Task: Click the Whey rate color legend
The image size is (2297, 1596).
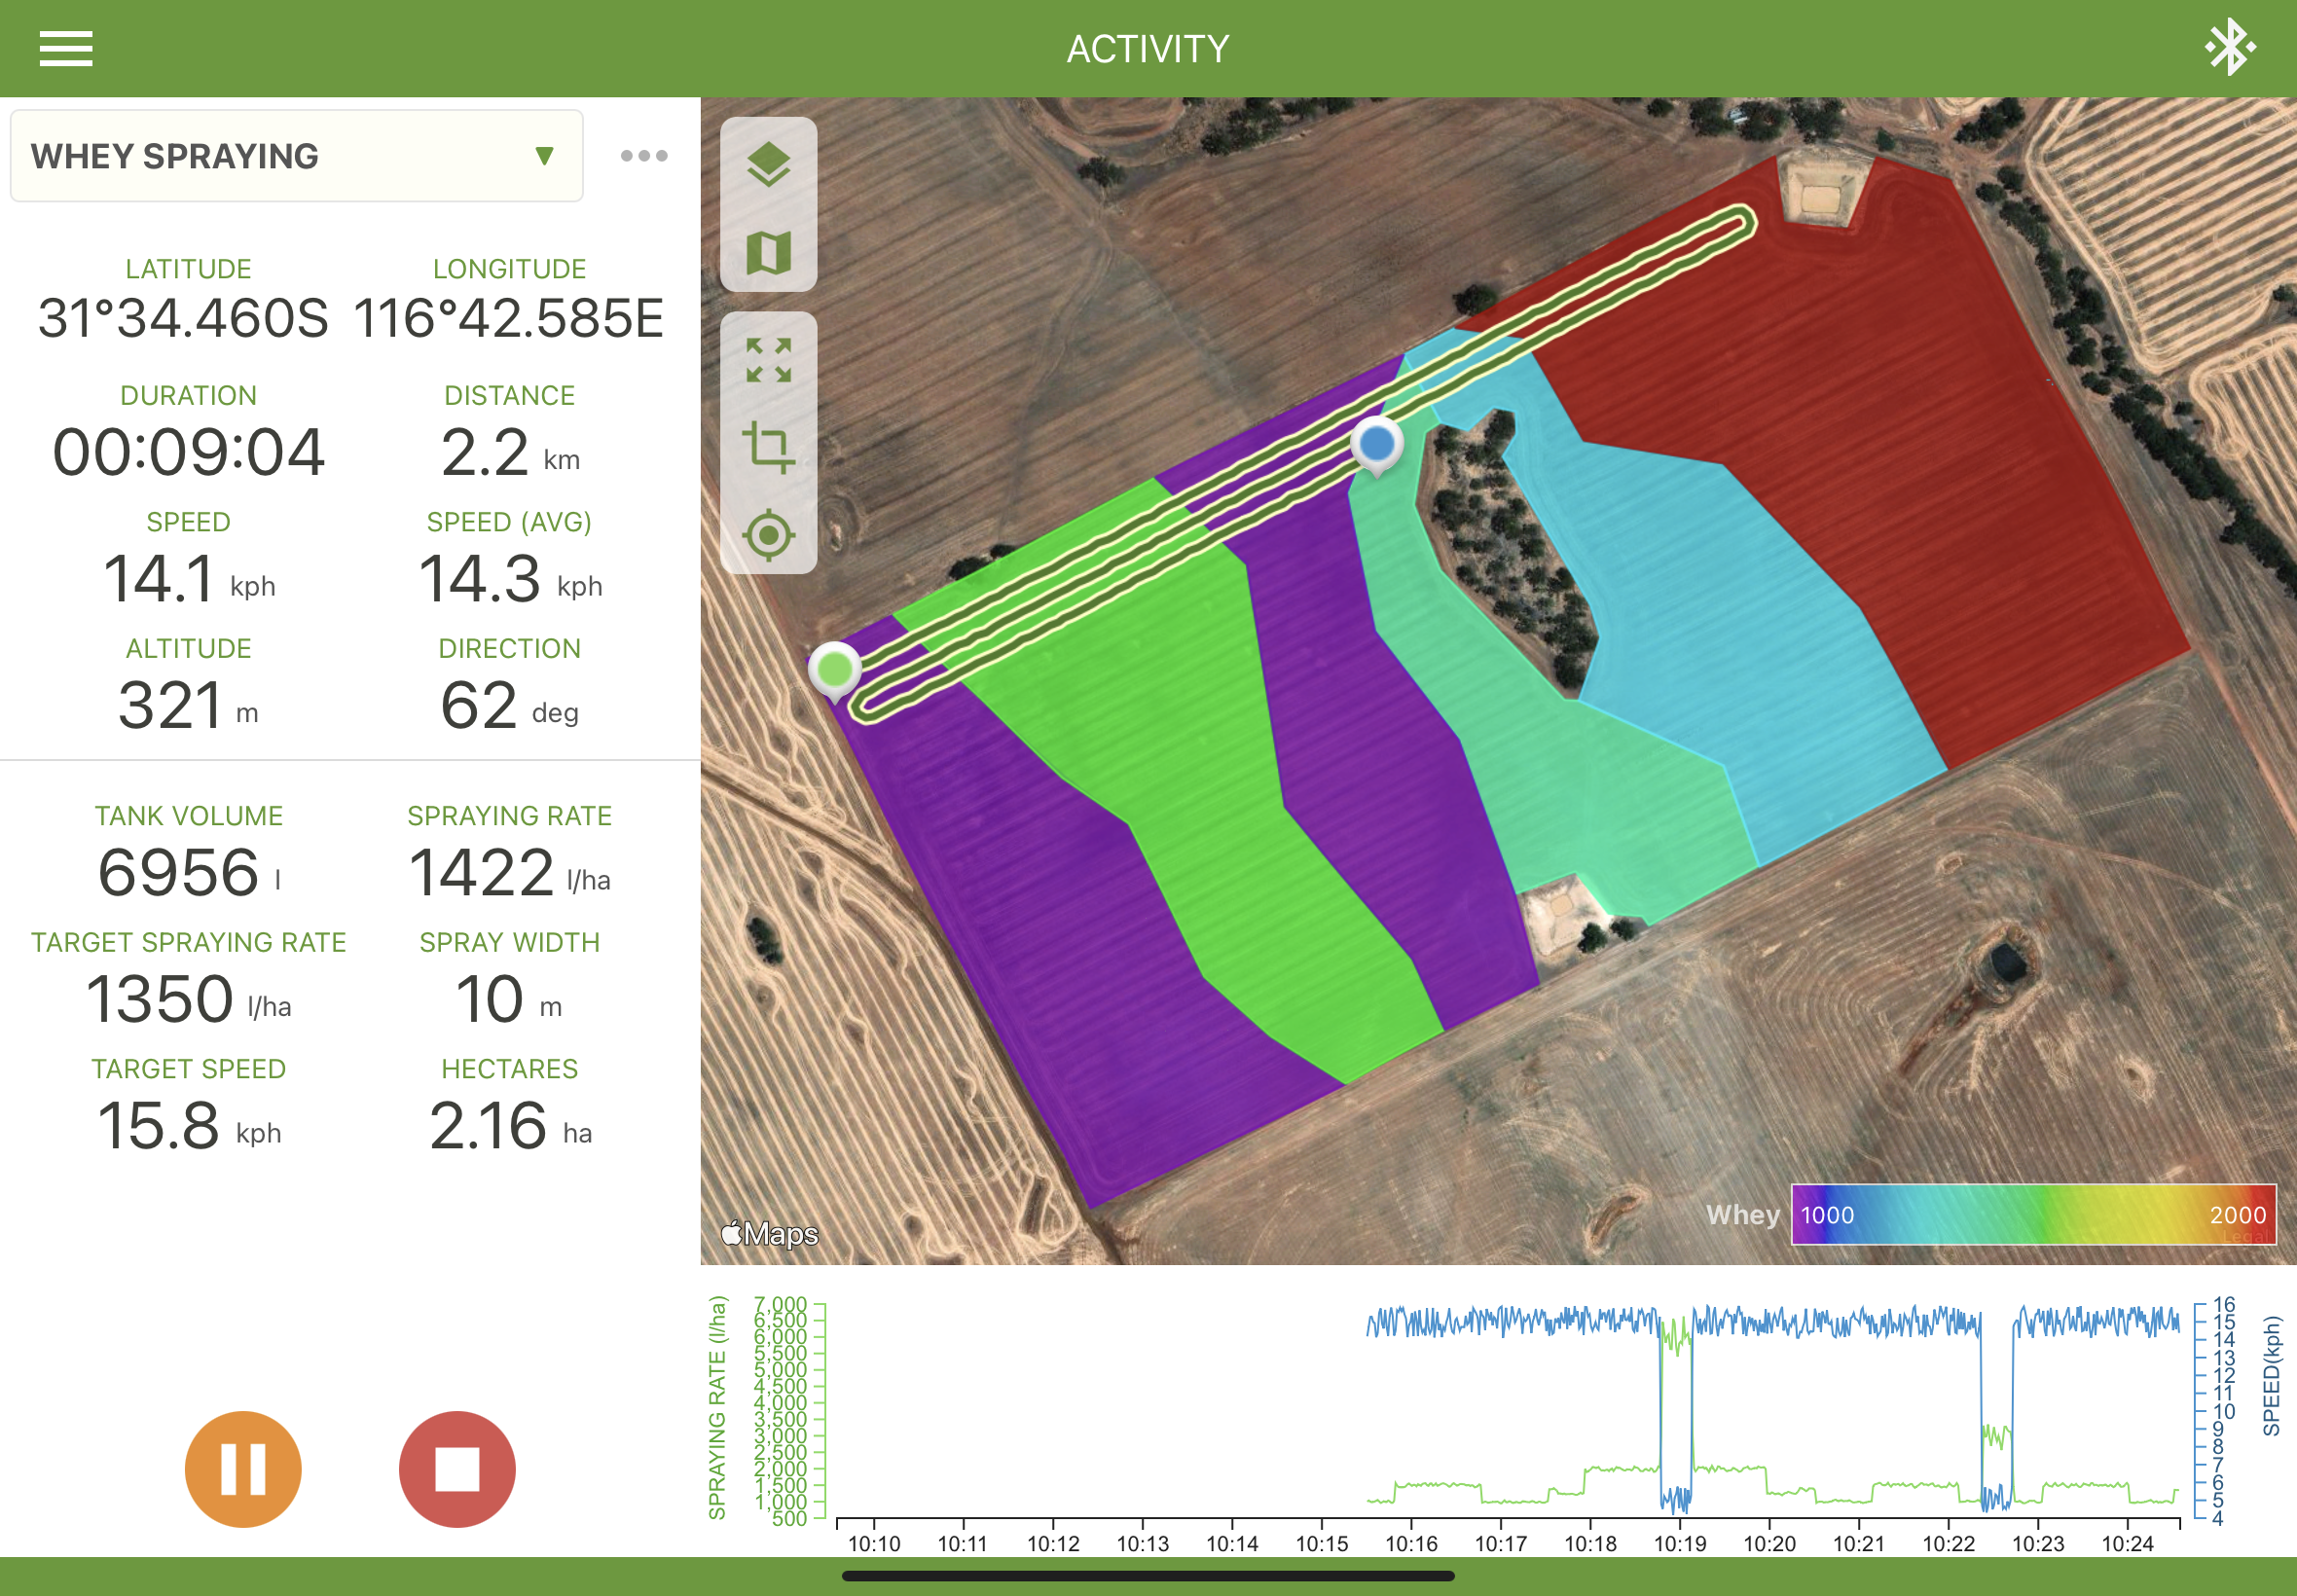Action: [x=2032, y=1214]
